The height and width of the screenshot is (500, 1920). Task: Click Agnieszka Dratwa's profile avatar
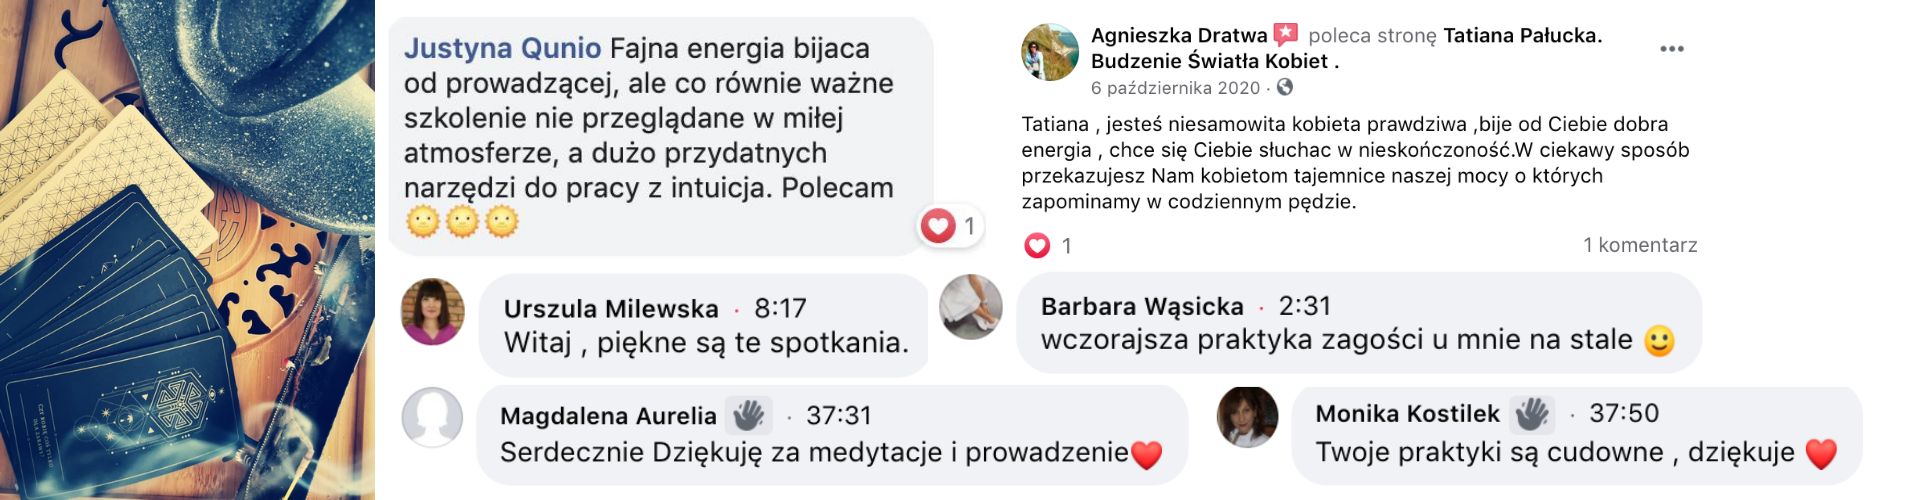pyautogui.click(x=1050, y=52)
